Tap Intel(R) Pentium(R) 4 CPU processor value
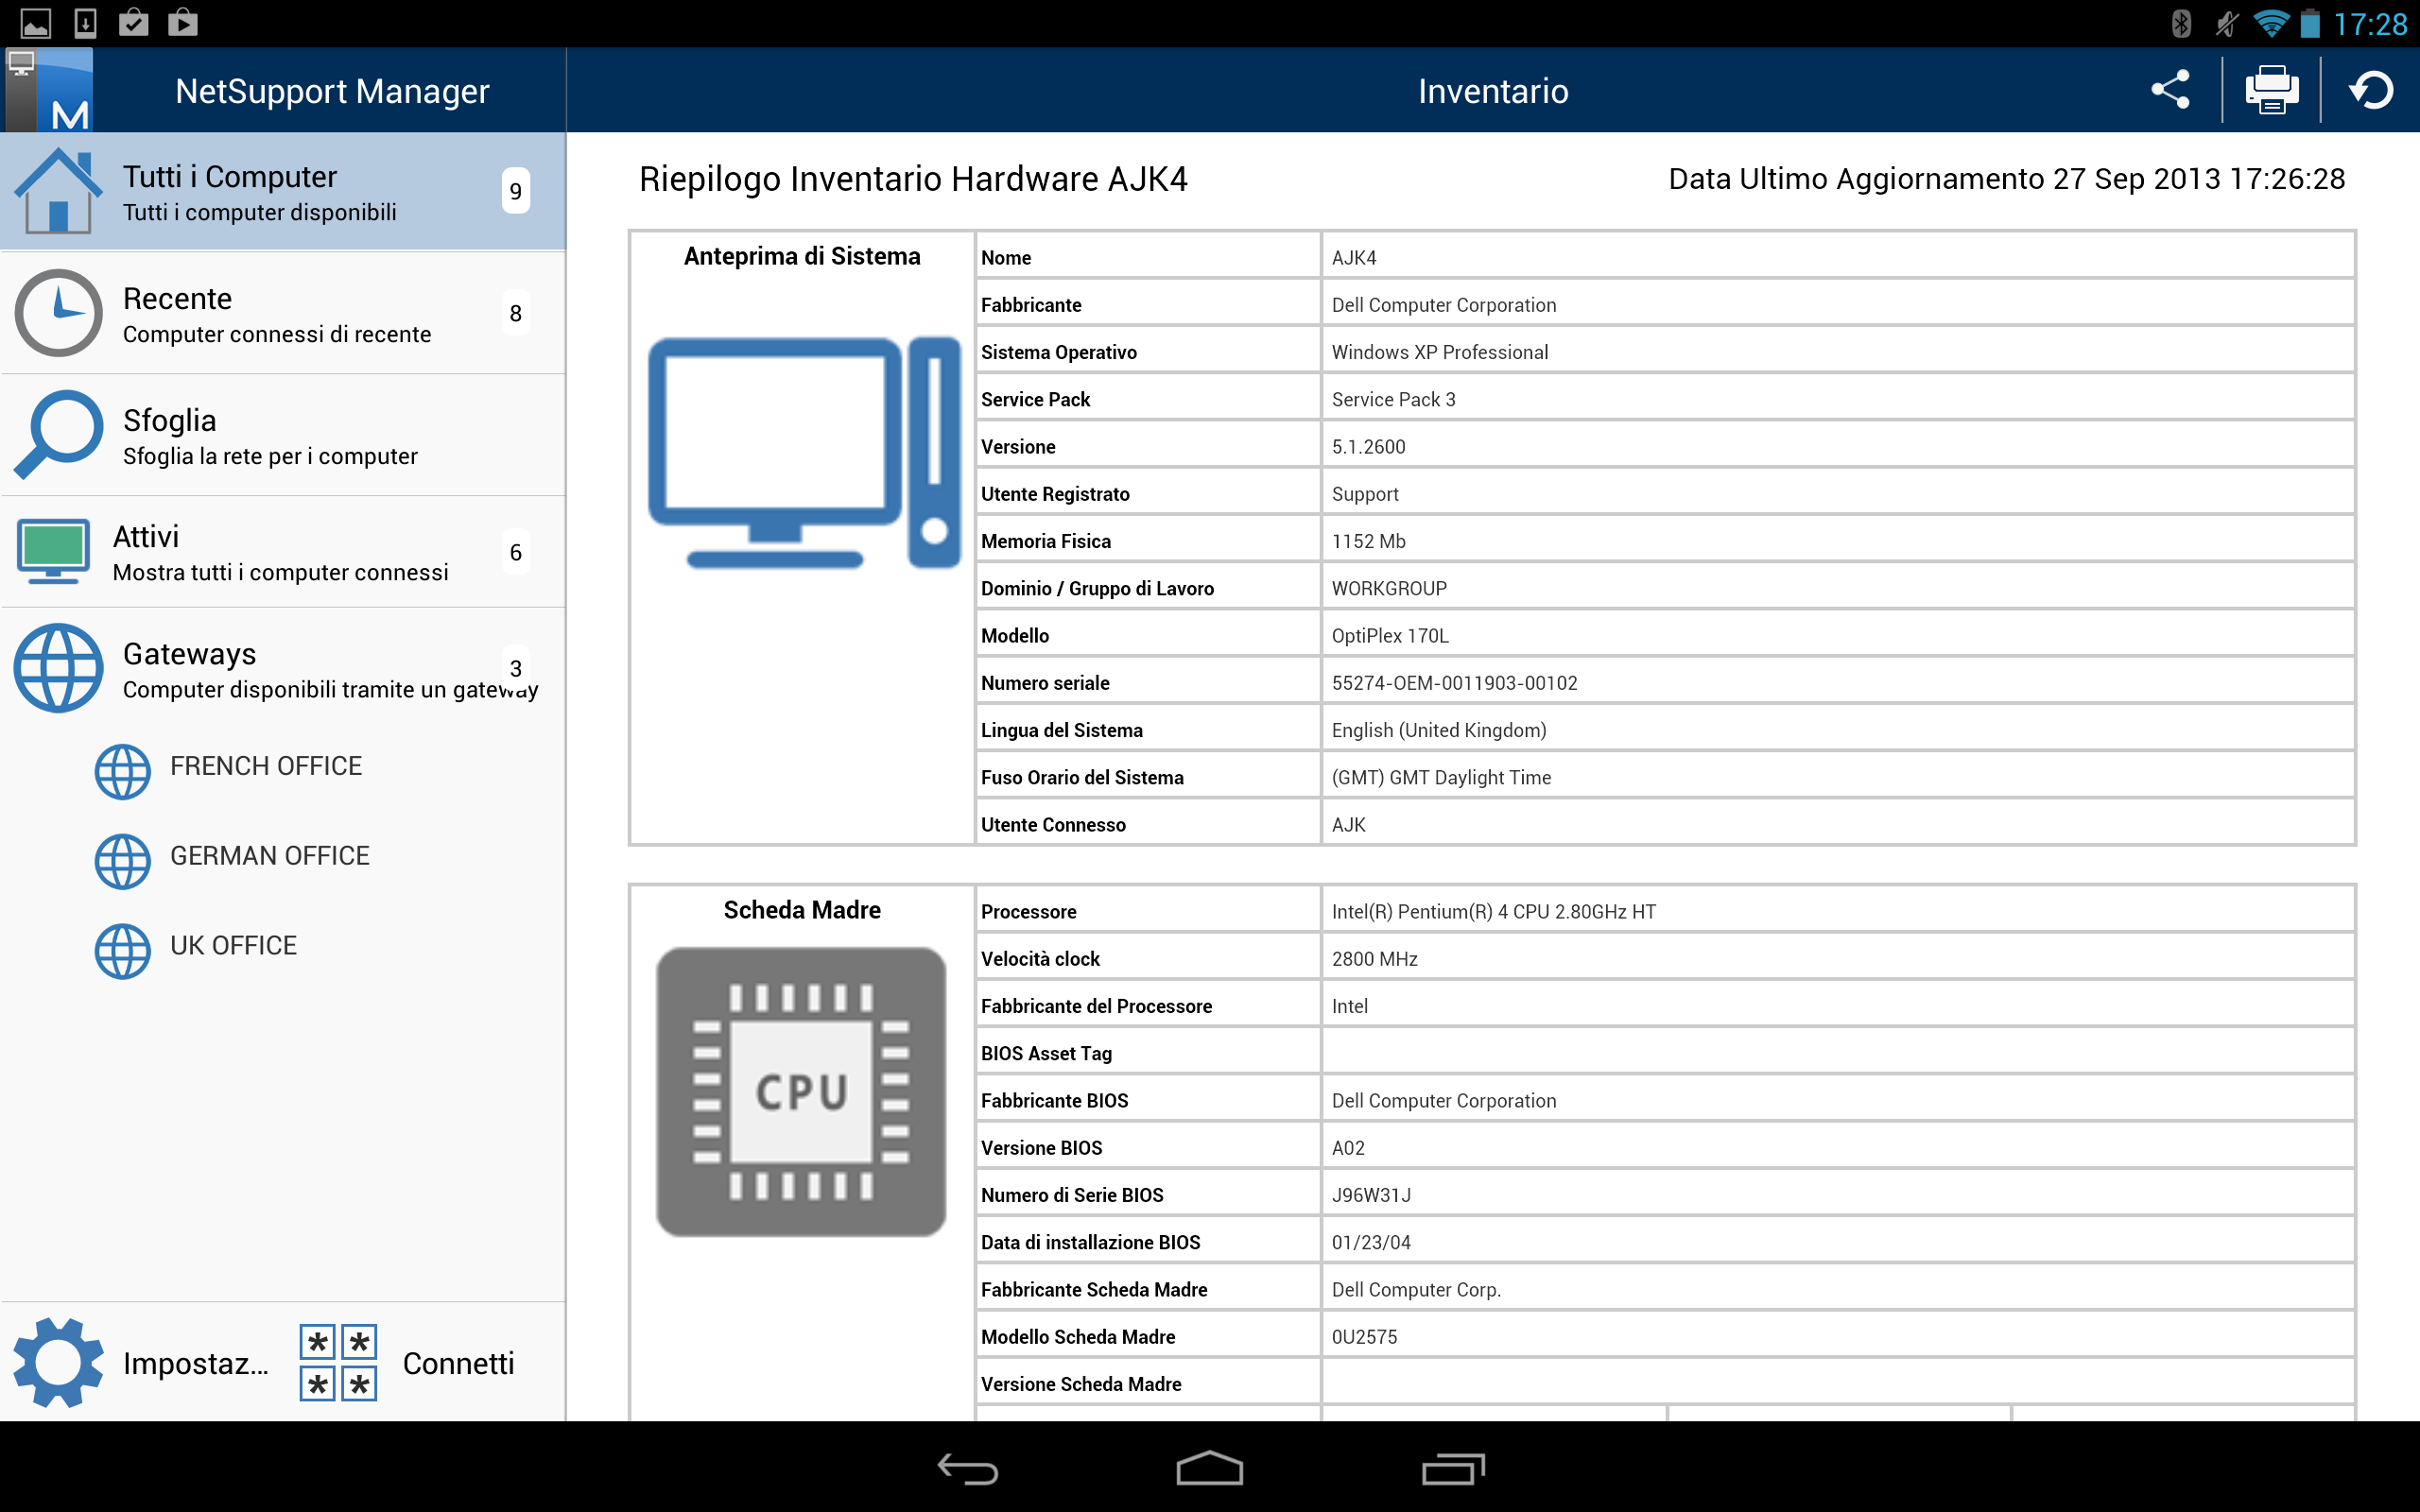2420x1512 pixels. pyautogui.click(x=1493, y=912)
